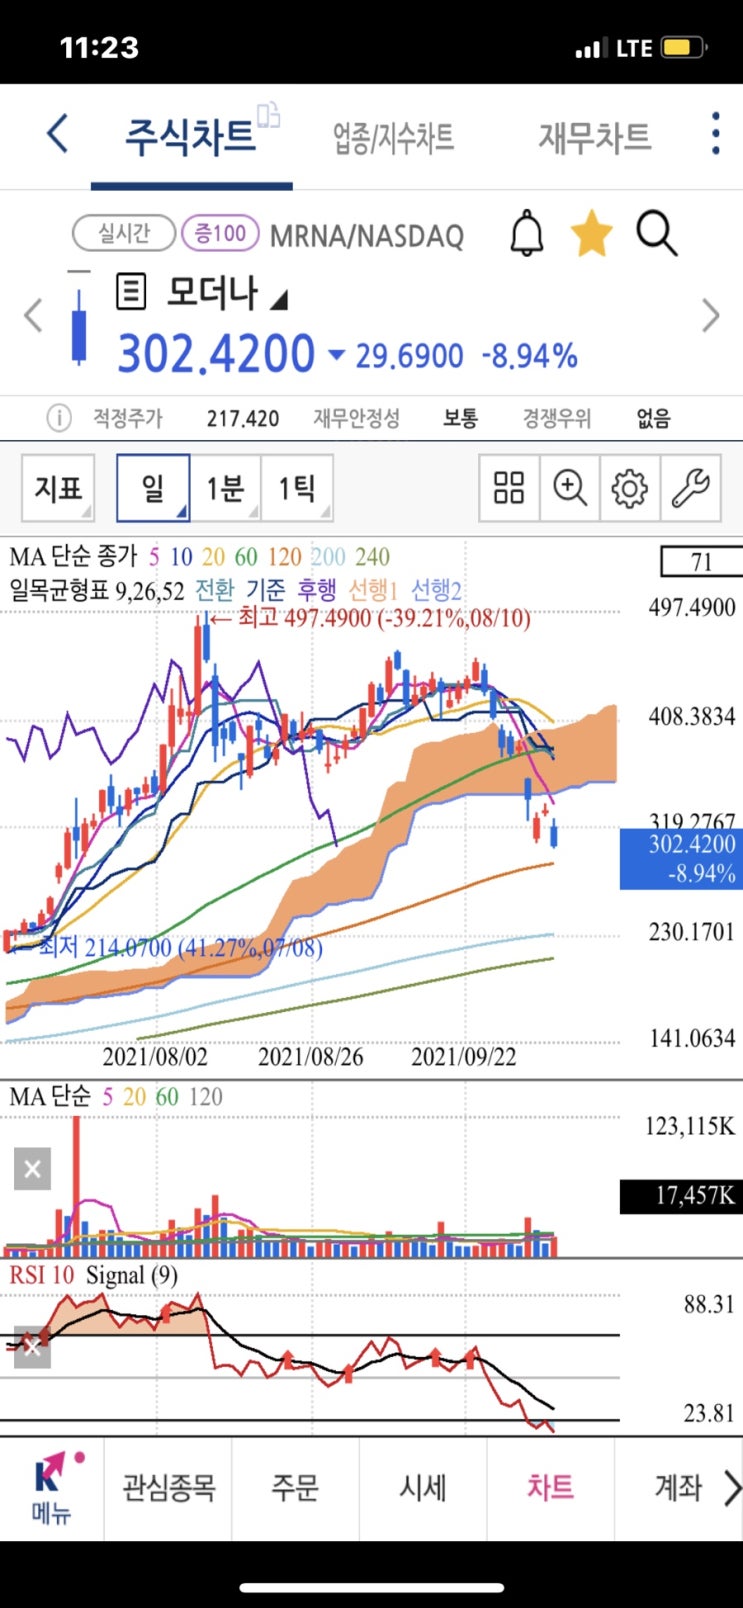This screenshot has height=1608, width=743.
Task: Toggle the price chart MA 20 legend
Action: point(213,557)
